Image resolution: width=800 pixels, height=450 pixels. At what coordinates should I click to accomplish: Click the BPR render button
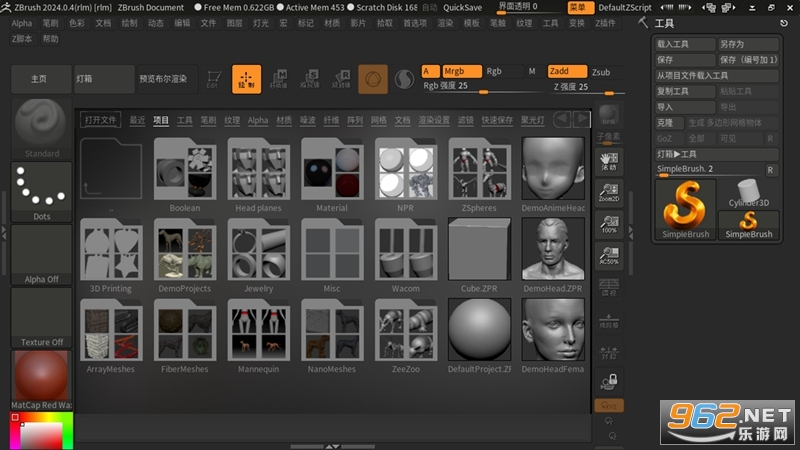(x=609, y=115)
